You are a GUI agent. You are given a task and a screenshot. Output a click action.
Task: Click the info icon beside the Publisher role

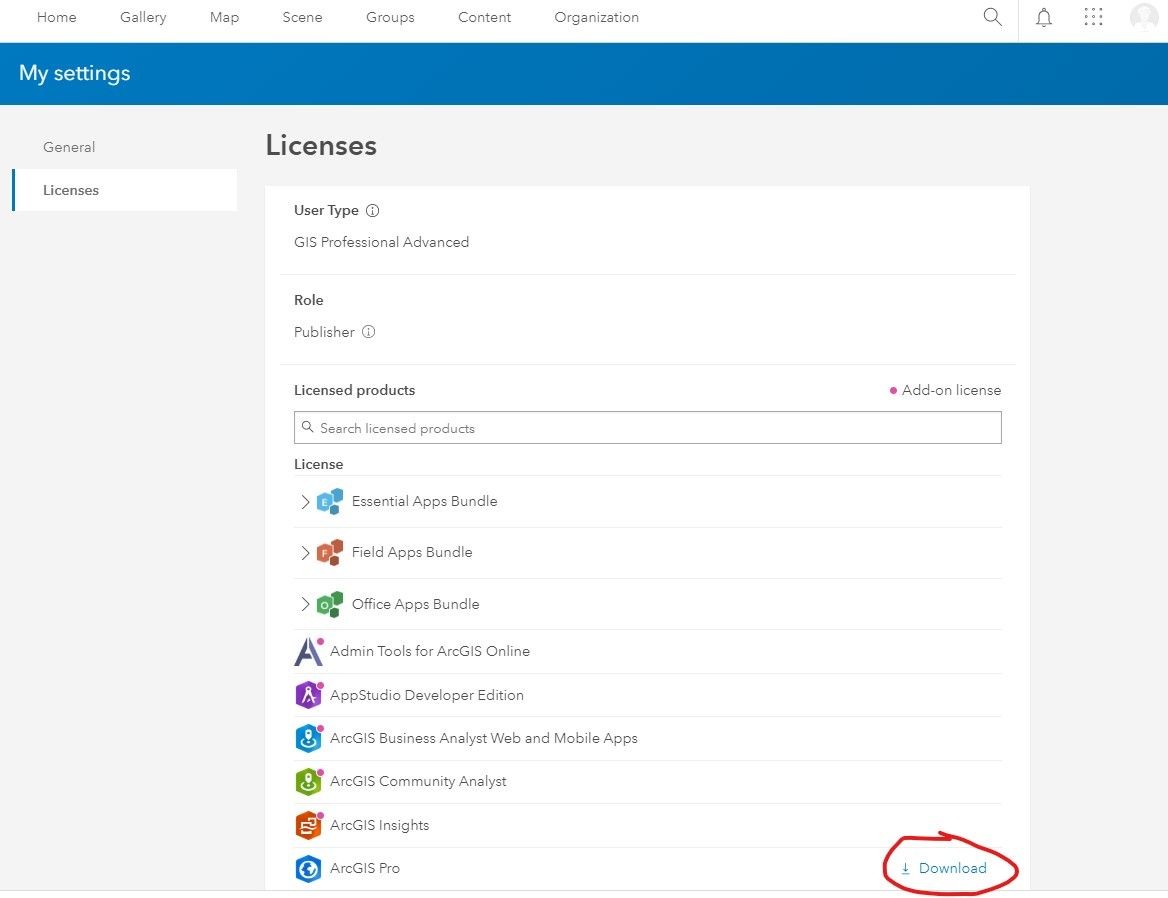[x=369, y=332]
